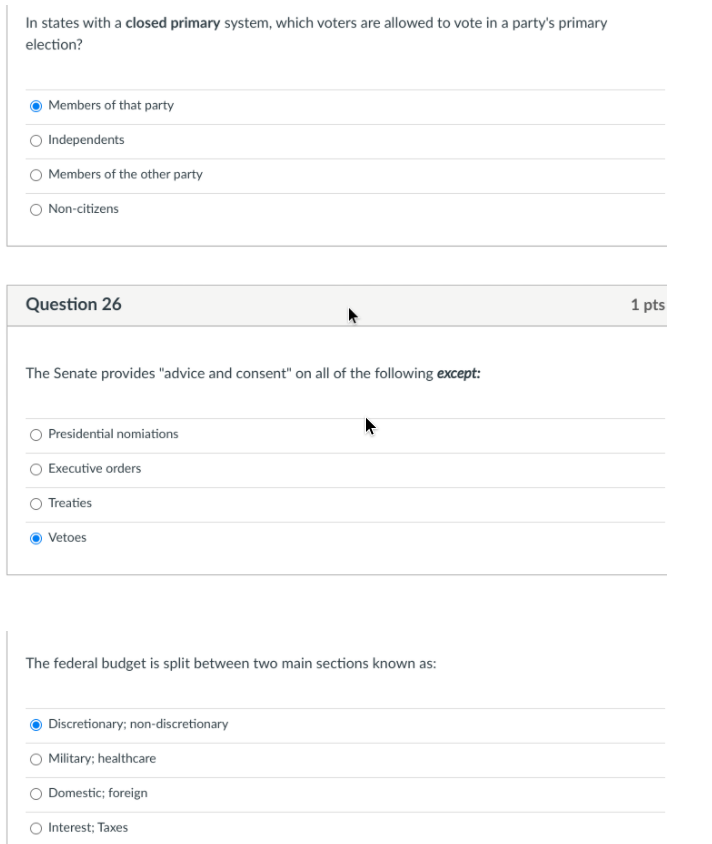
Task: Select the 'Domestic; foreign' radio button
Action: [x=37, y=793]
